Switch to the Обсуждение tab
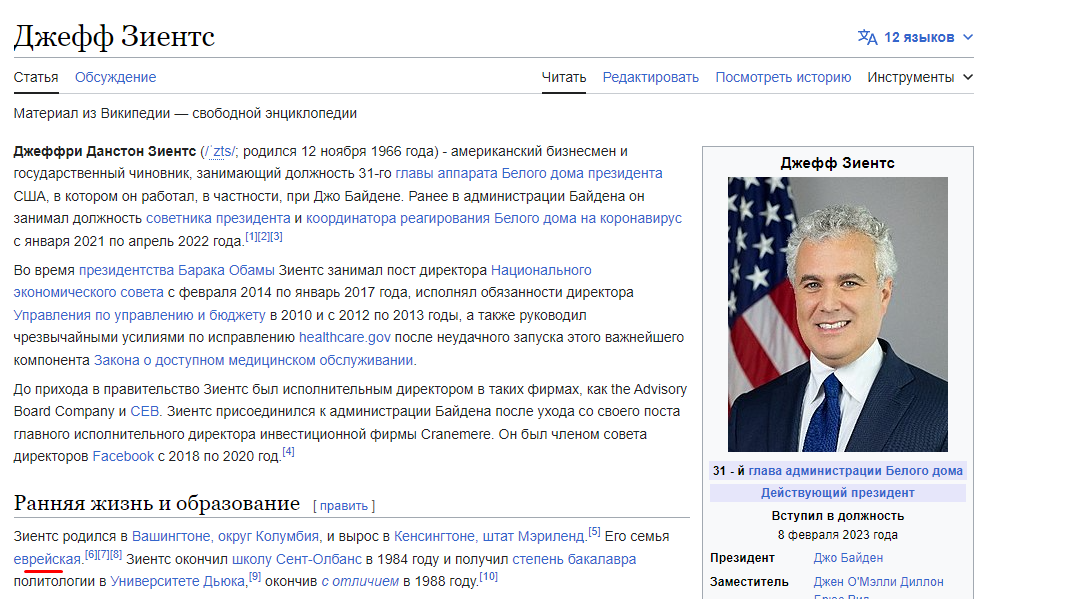This screenshot has width=1071, height=599. (115, 77)
